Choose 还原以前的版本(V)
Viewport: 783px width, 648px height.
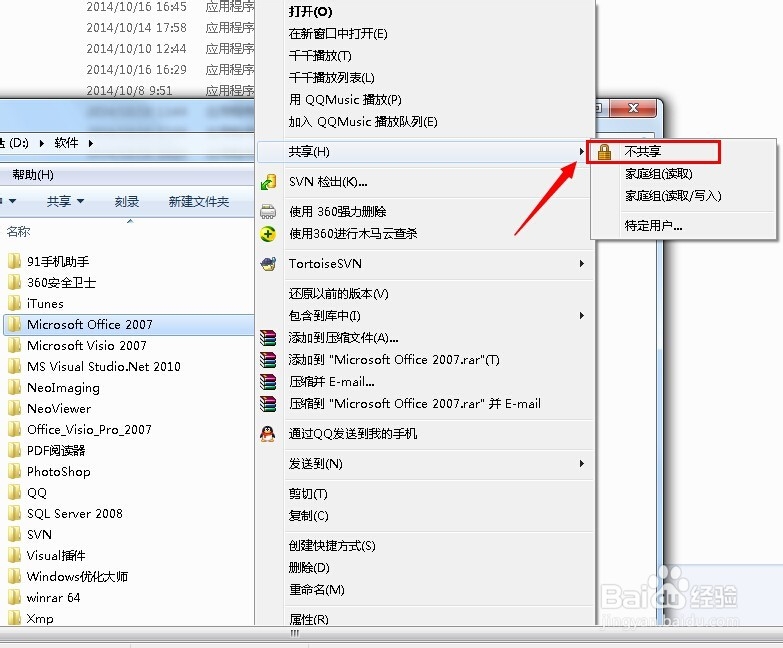[339, 294]
